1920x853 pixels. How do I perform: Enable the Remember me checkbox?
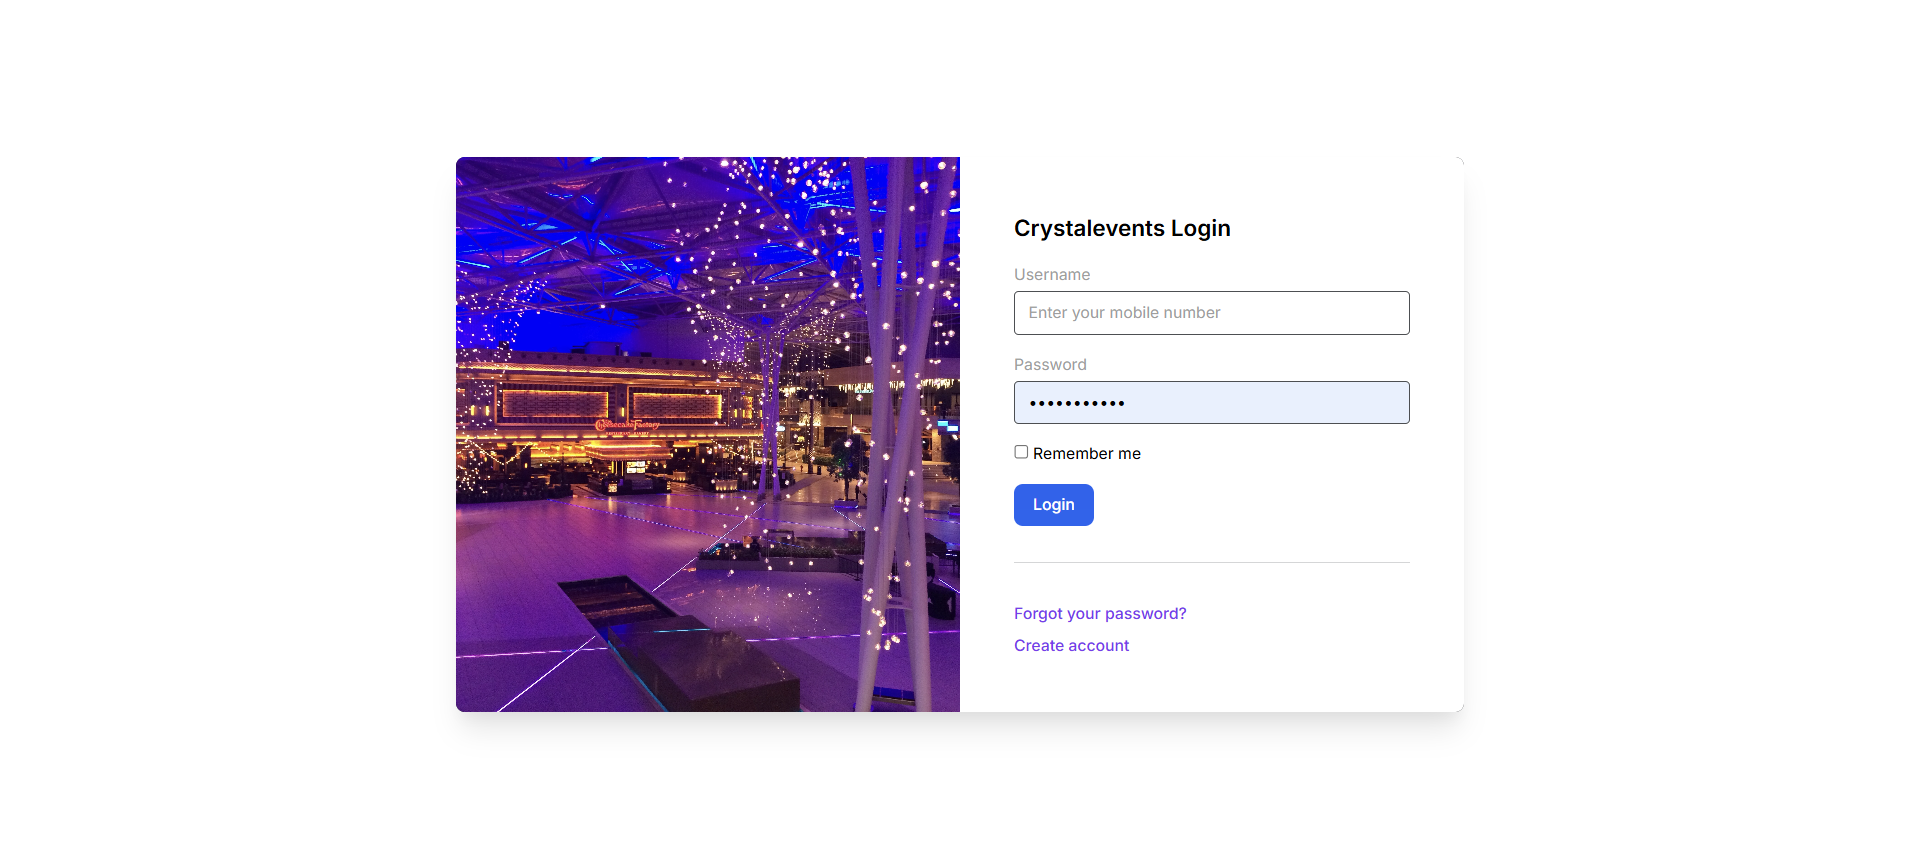tap(1021, 452)
